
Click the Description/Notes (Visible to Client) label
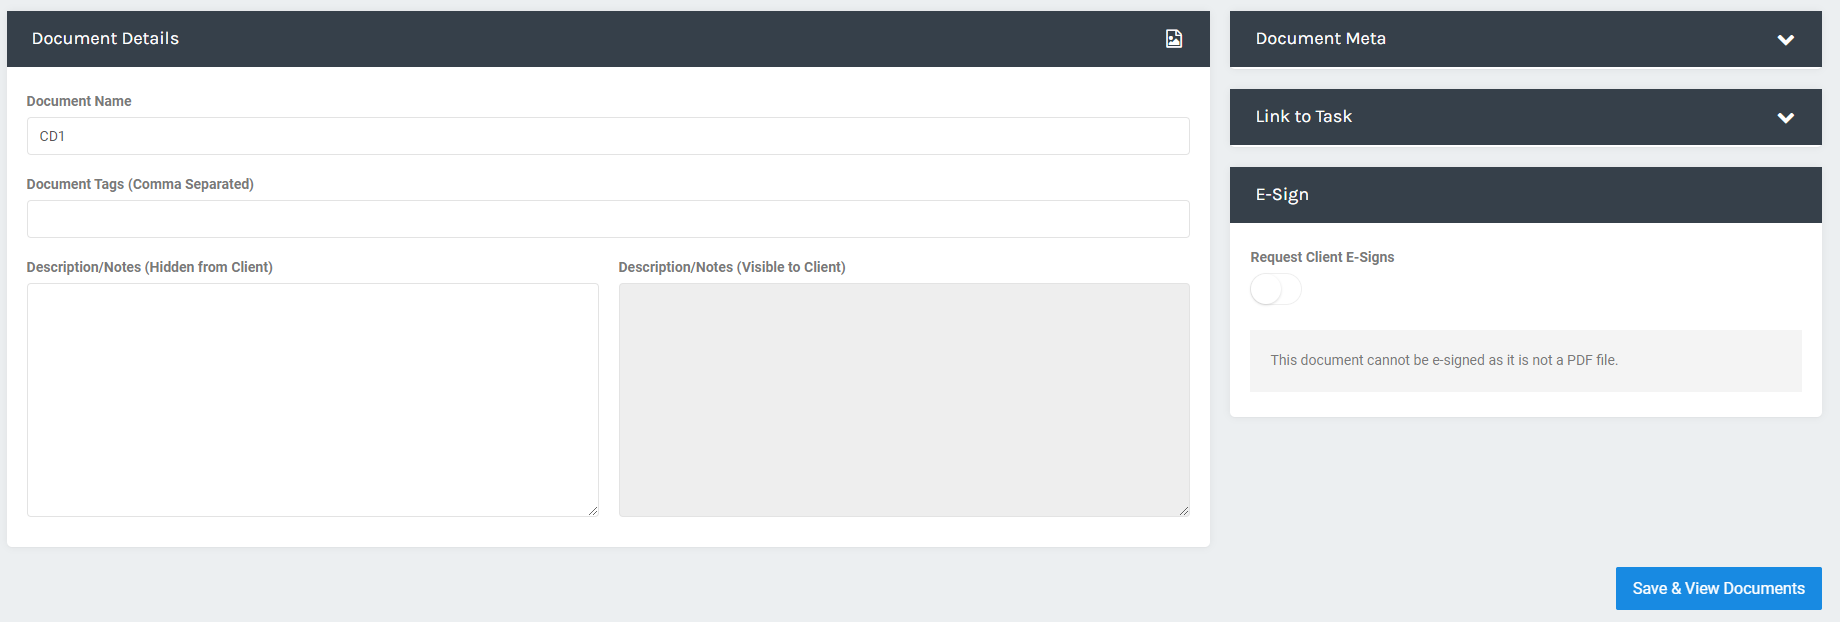pyautogui.click(x=732, y=267)
